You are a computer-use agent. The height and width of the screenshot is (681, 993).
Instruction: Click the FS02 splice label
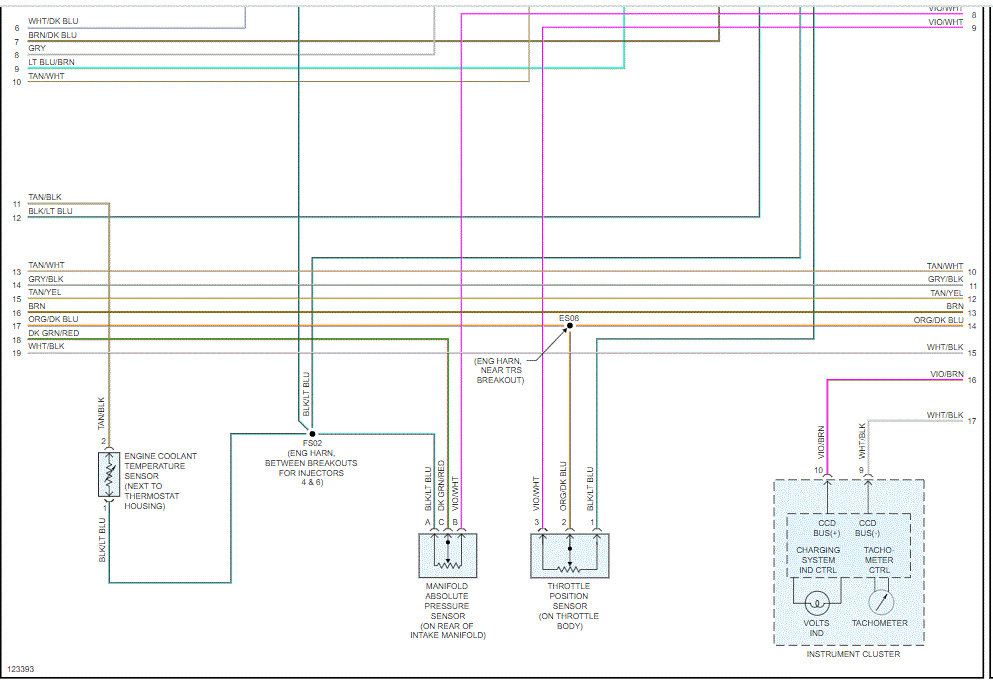click(x=312, y=443)
